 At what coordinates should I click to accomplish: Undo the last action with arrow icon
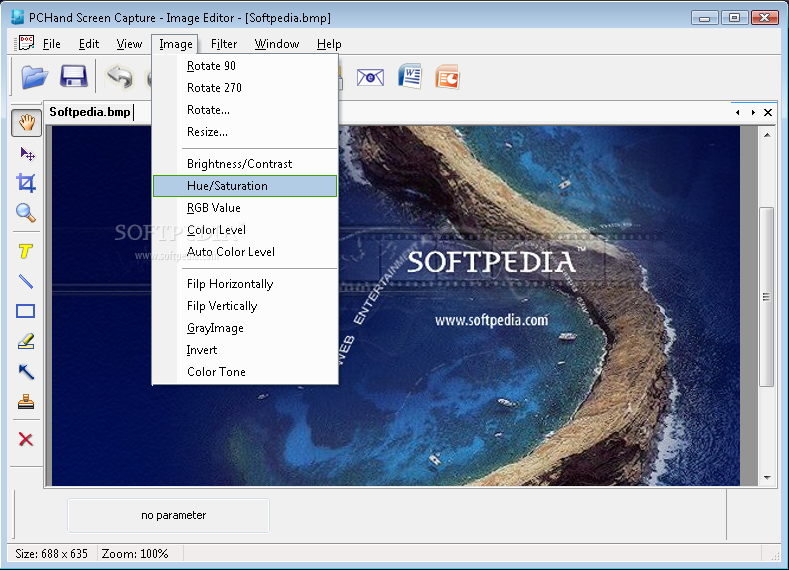120,77
